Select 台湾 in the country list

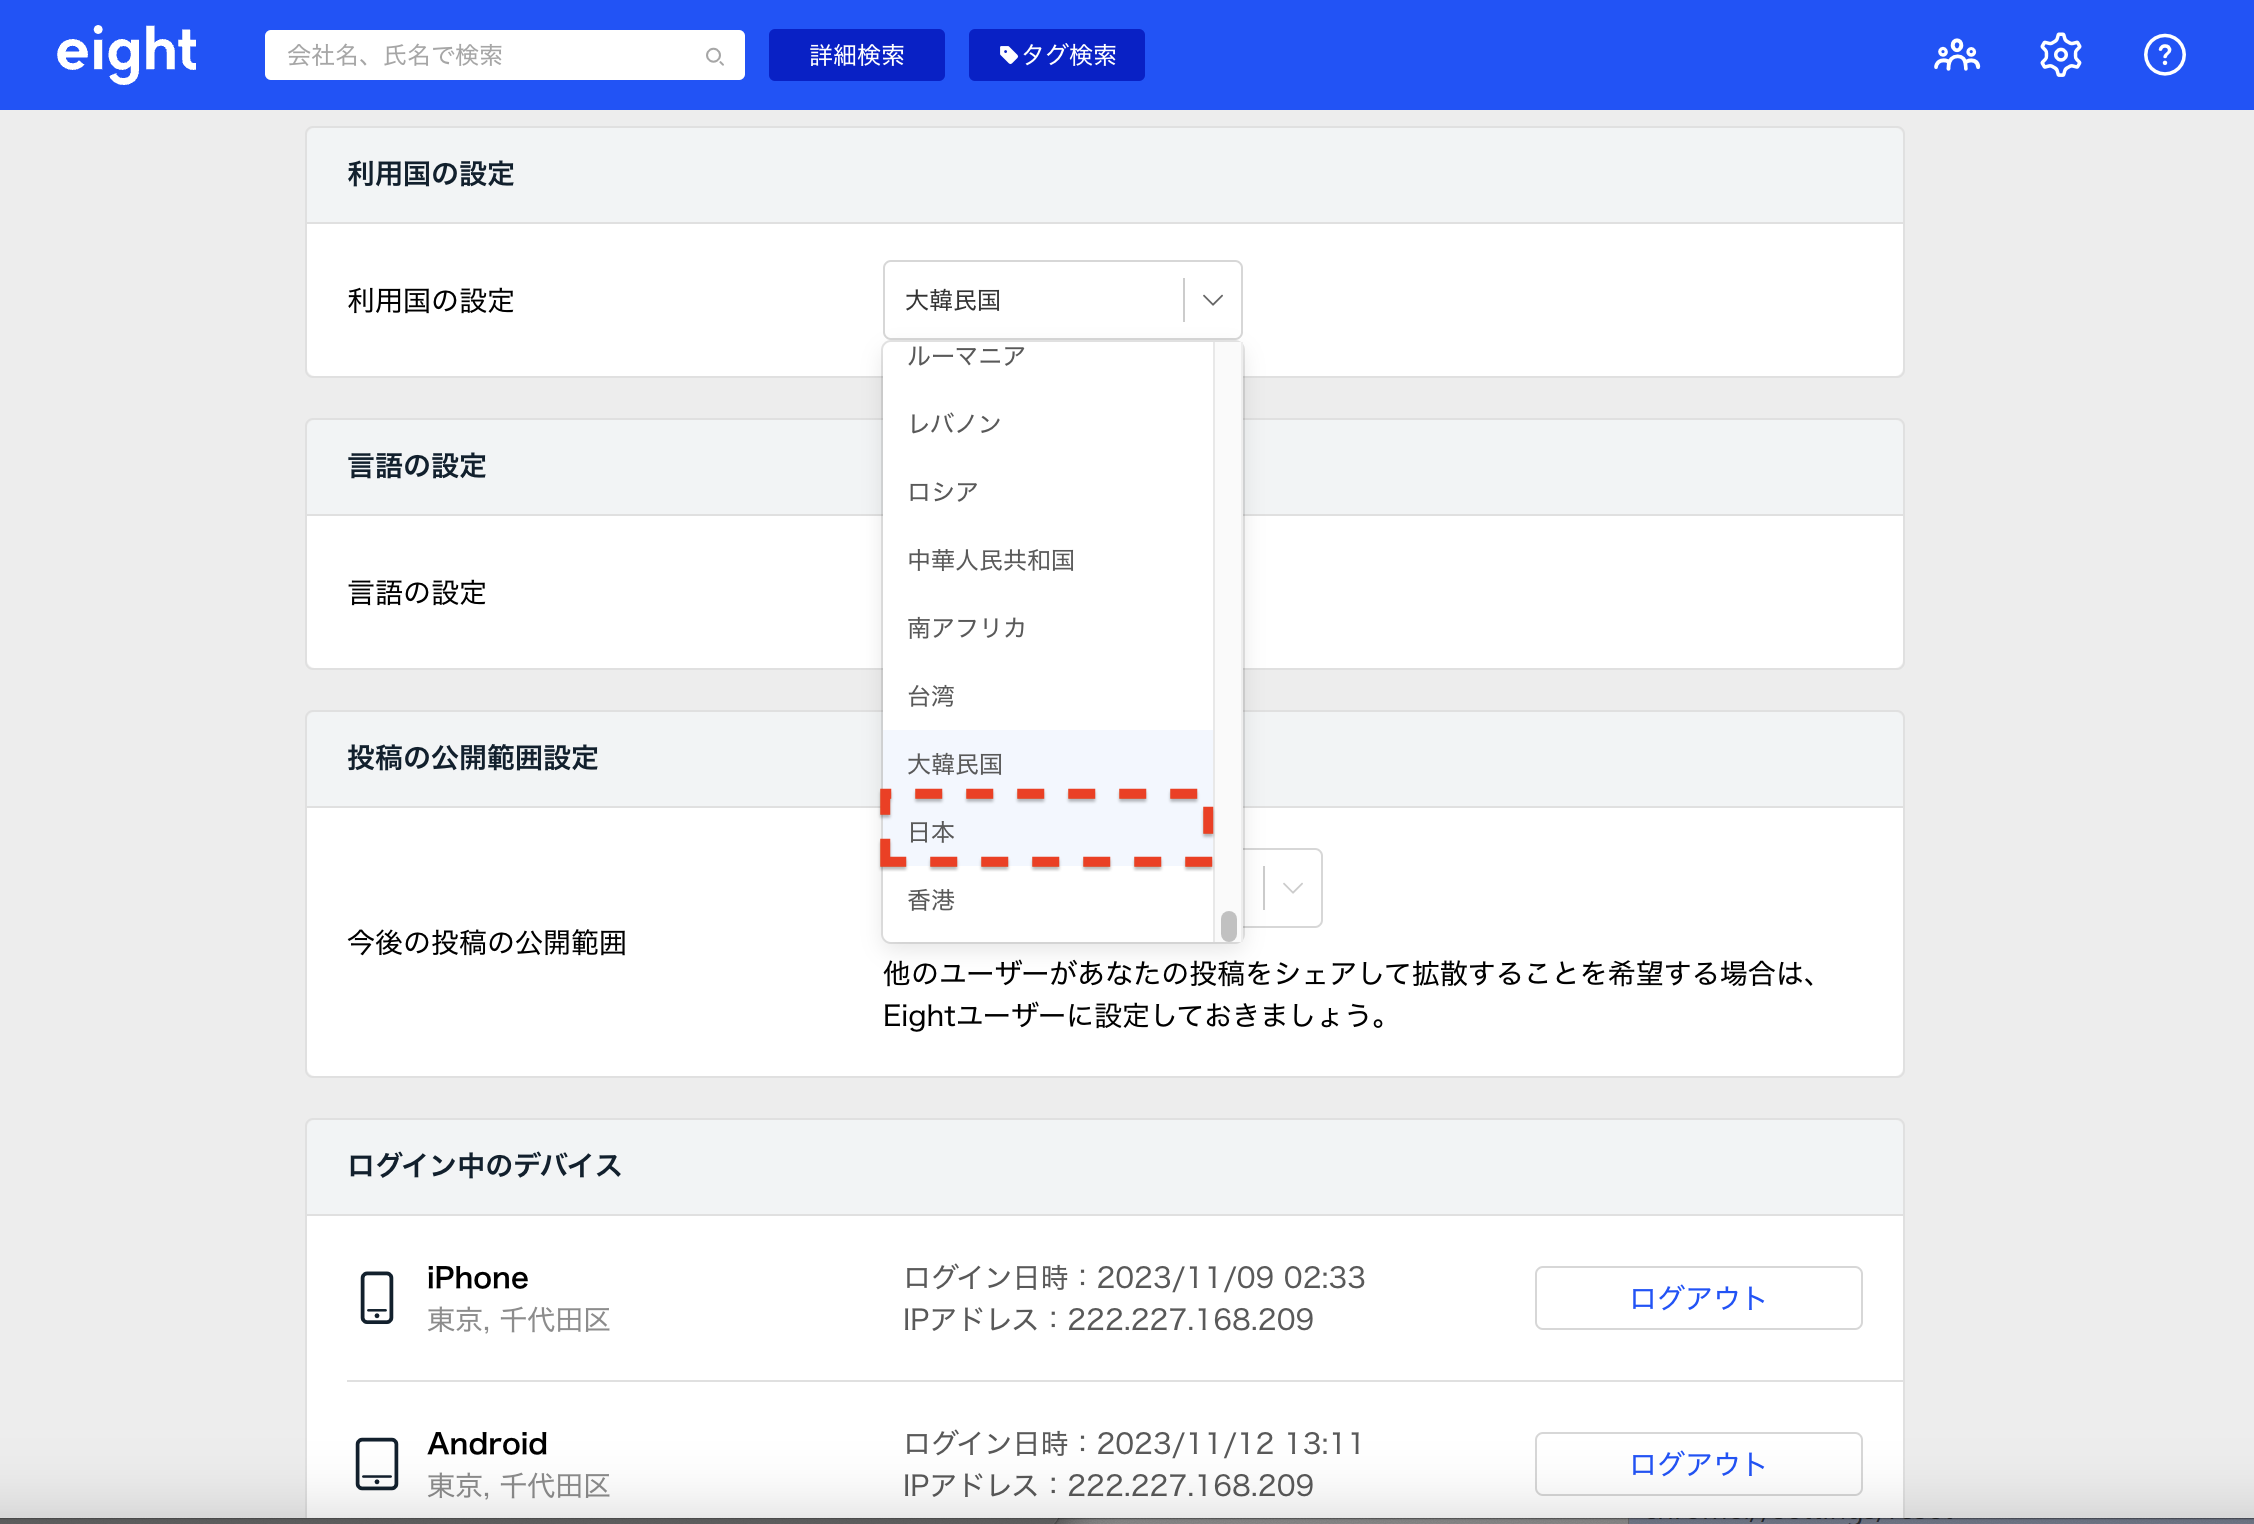pos(1048,696)
